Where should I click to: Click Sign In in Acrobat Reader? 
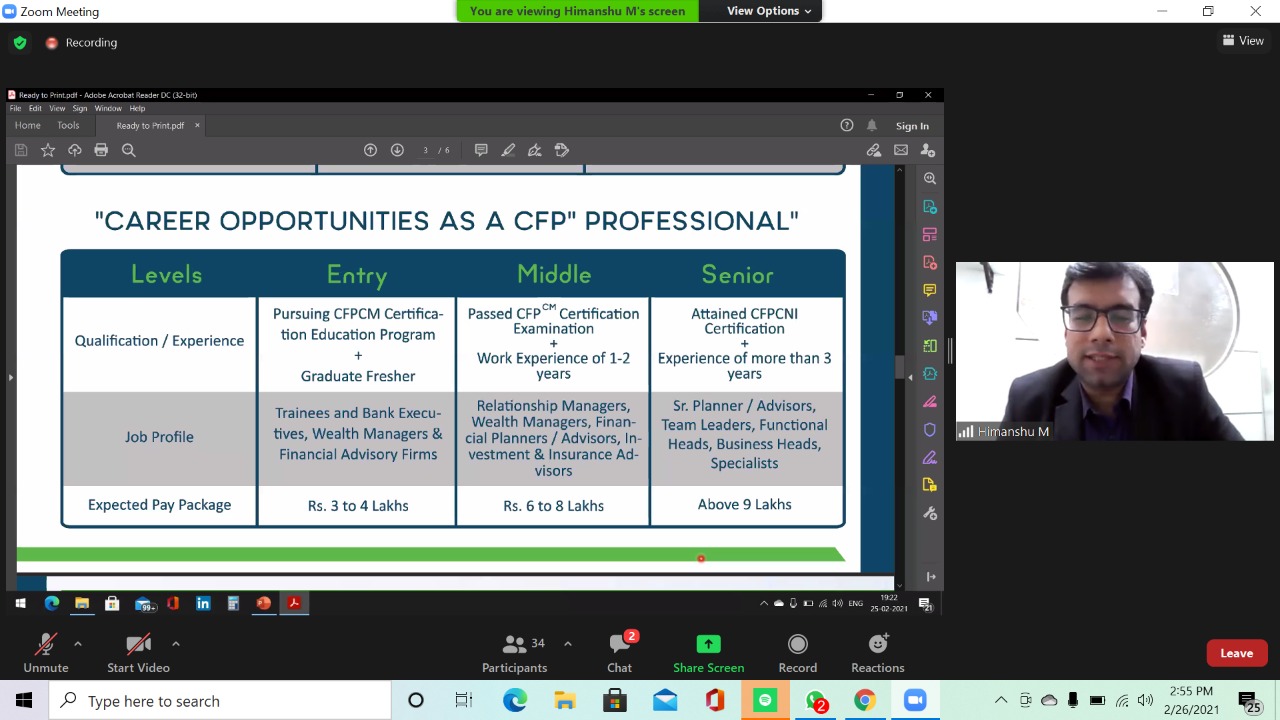911,125
